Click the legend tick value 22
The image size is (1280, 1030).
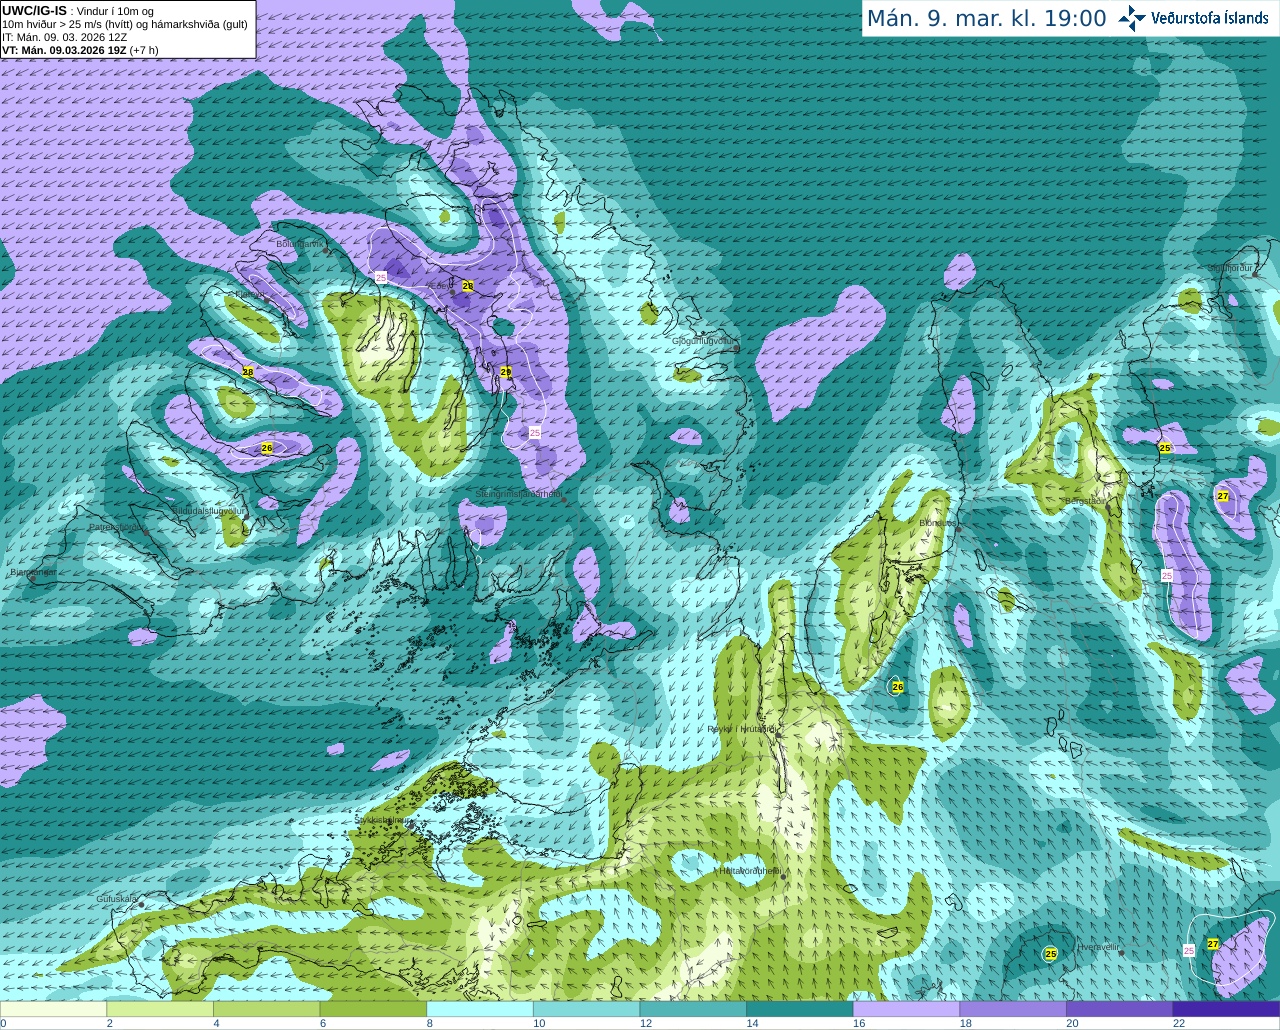(1179, 1023)
